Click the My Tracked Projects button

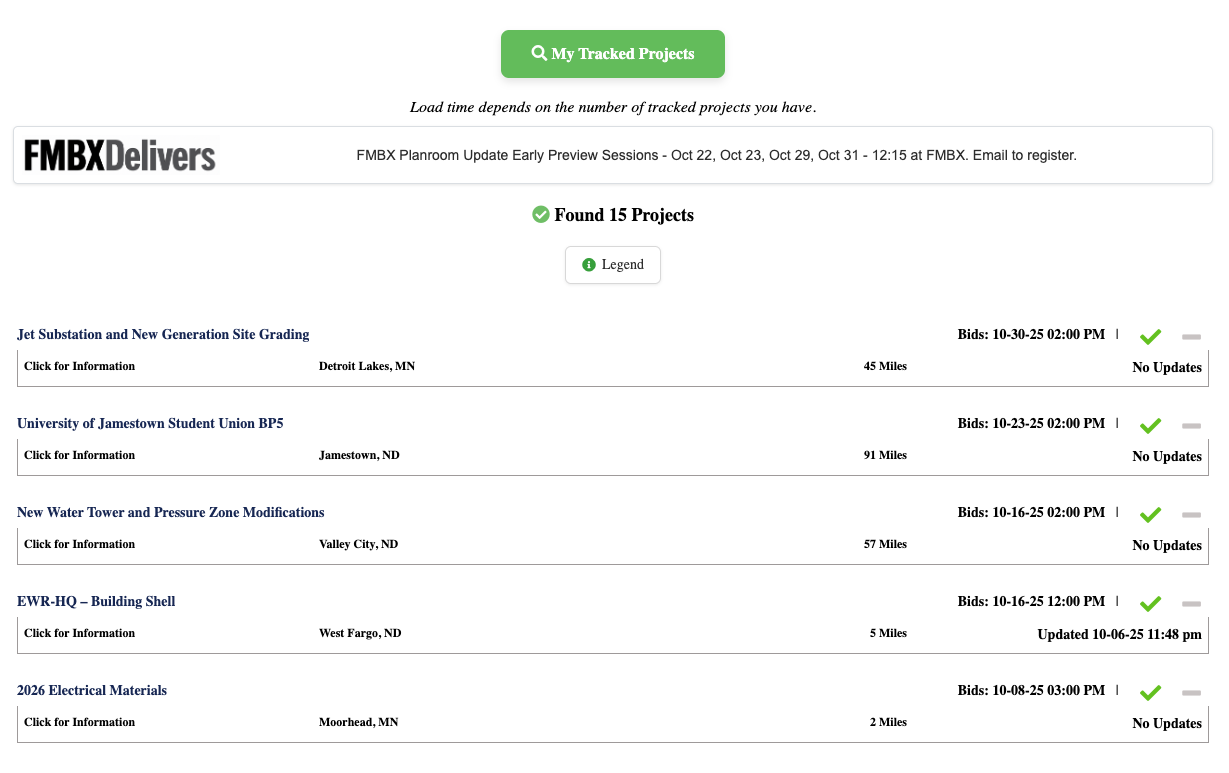tap(612, 54)
